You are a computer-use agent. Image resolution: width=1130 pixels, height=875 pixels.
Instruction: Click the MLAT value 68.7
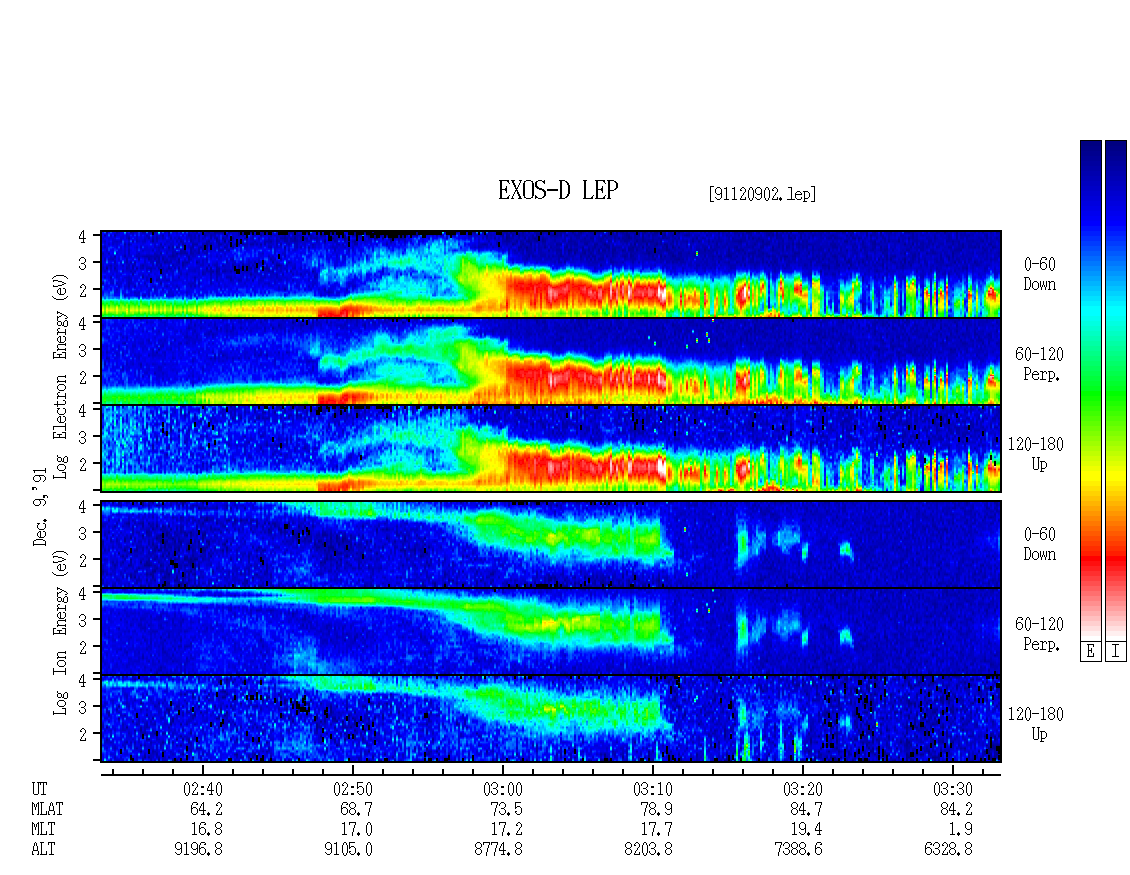(x=356, y=809)
